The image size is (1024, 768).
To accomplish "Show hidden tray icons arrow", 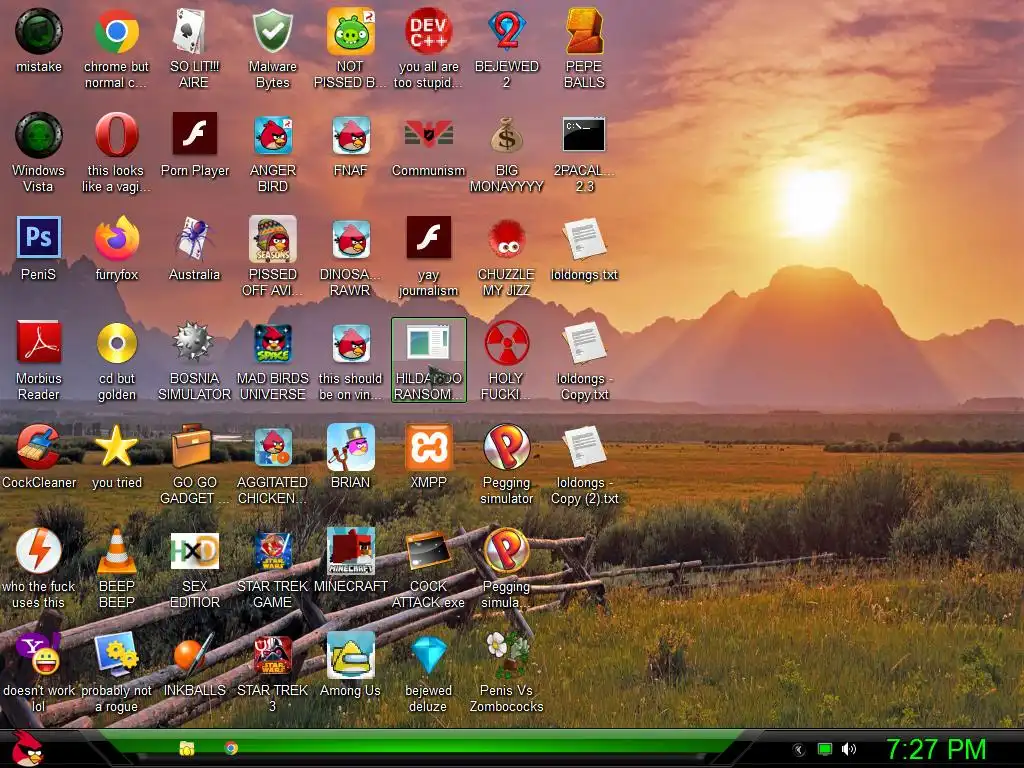I will pos(798,750).
